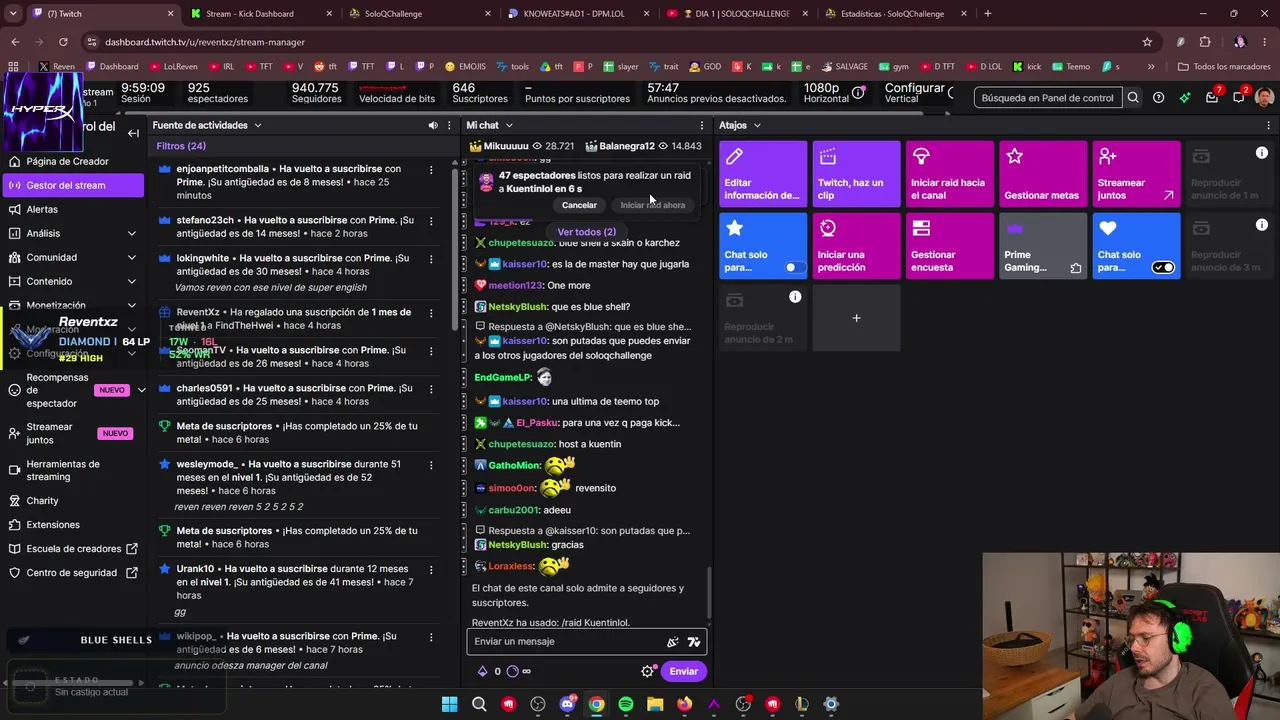Click Iniciar una predicción shortcut

coord(856,246)
